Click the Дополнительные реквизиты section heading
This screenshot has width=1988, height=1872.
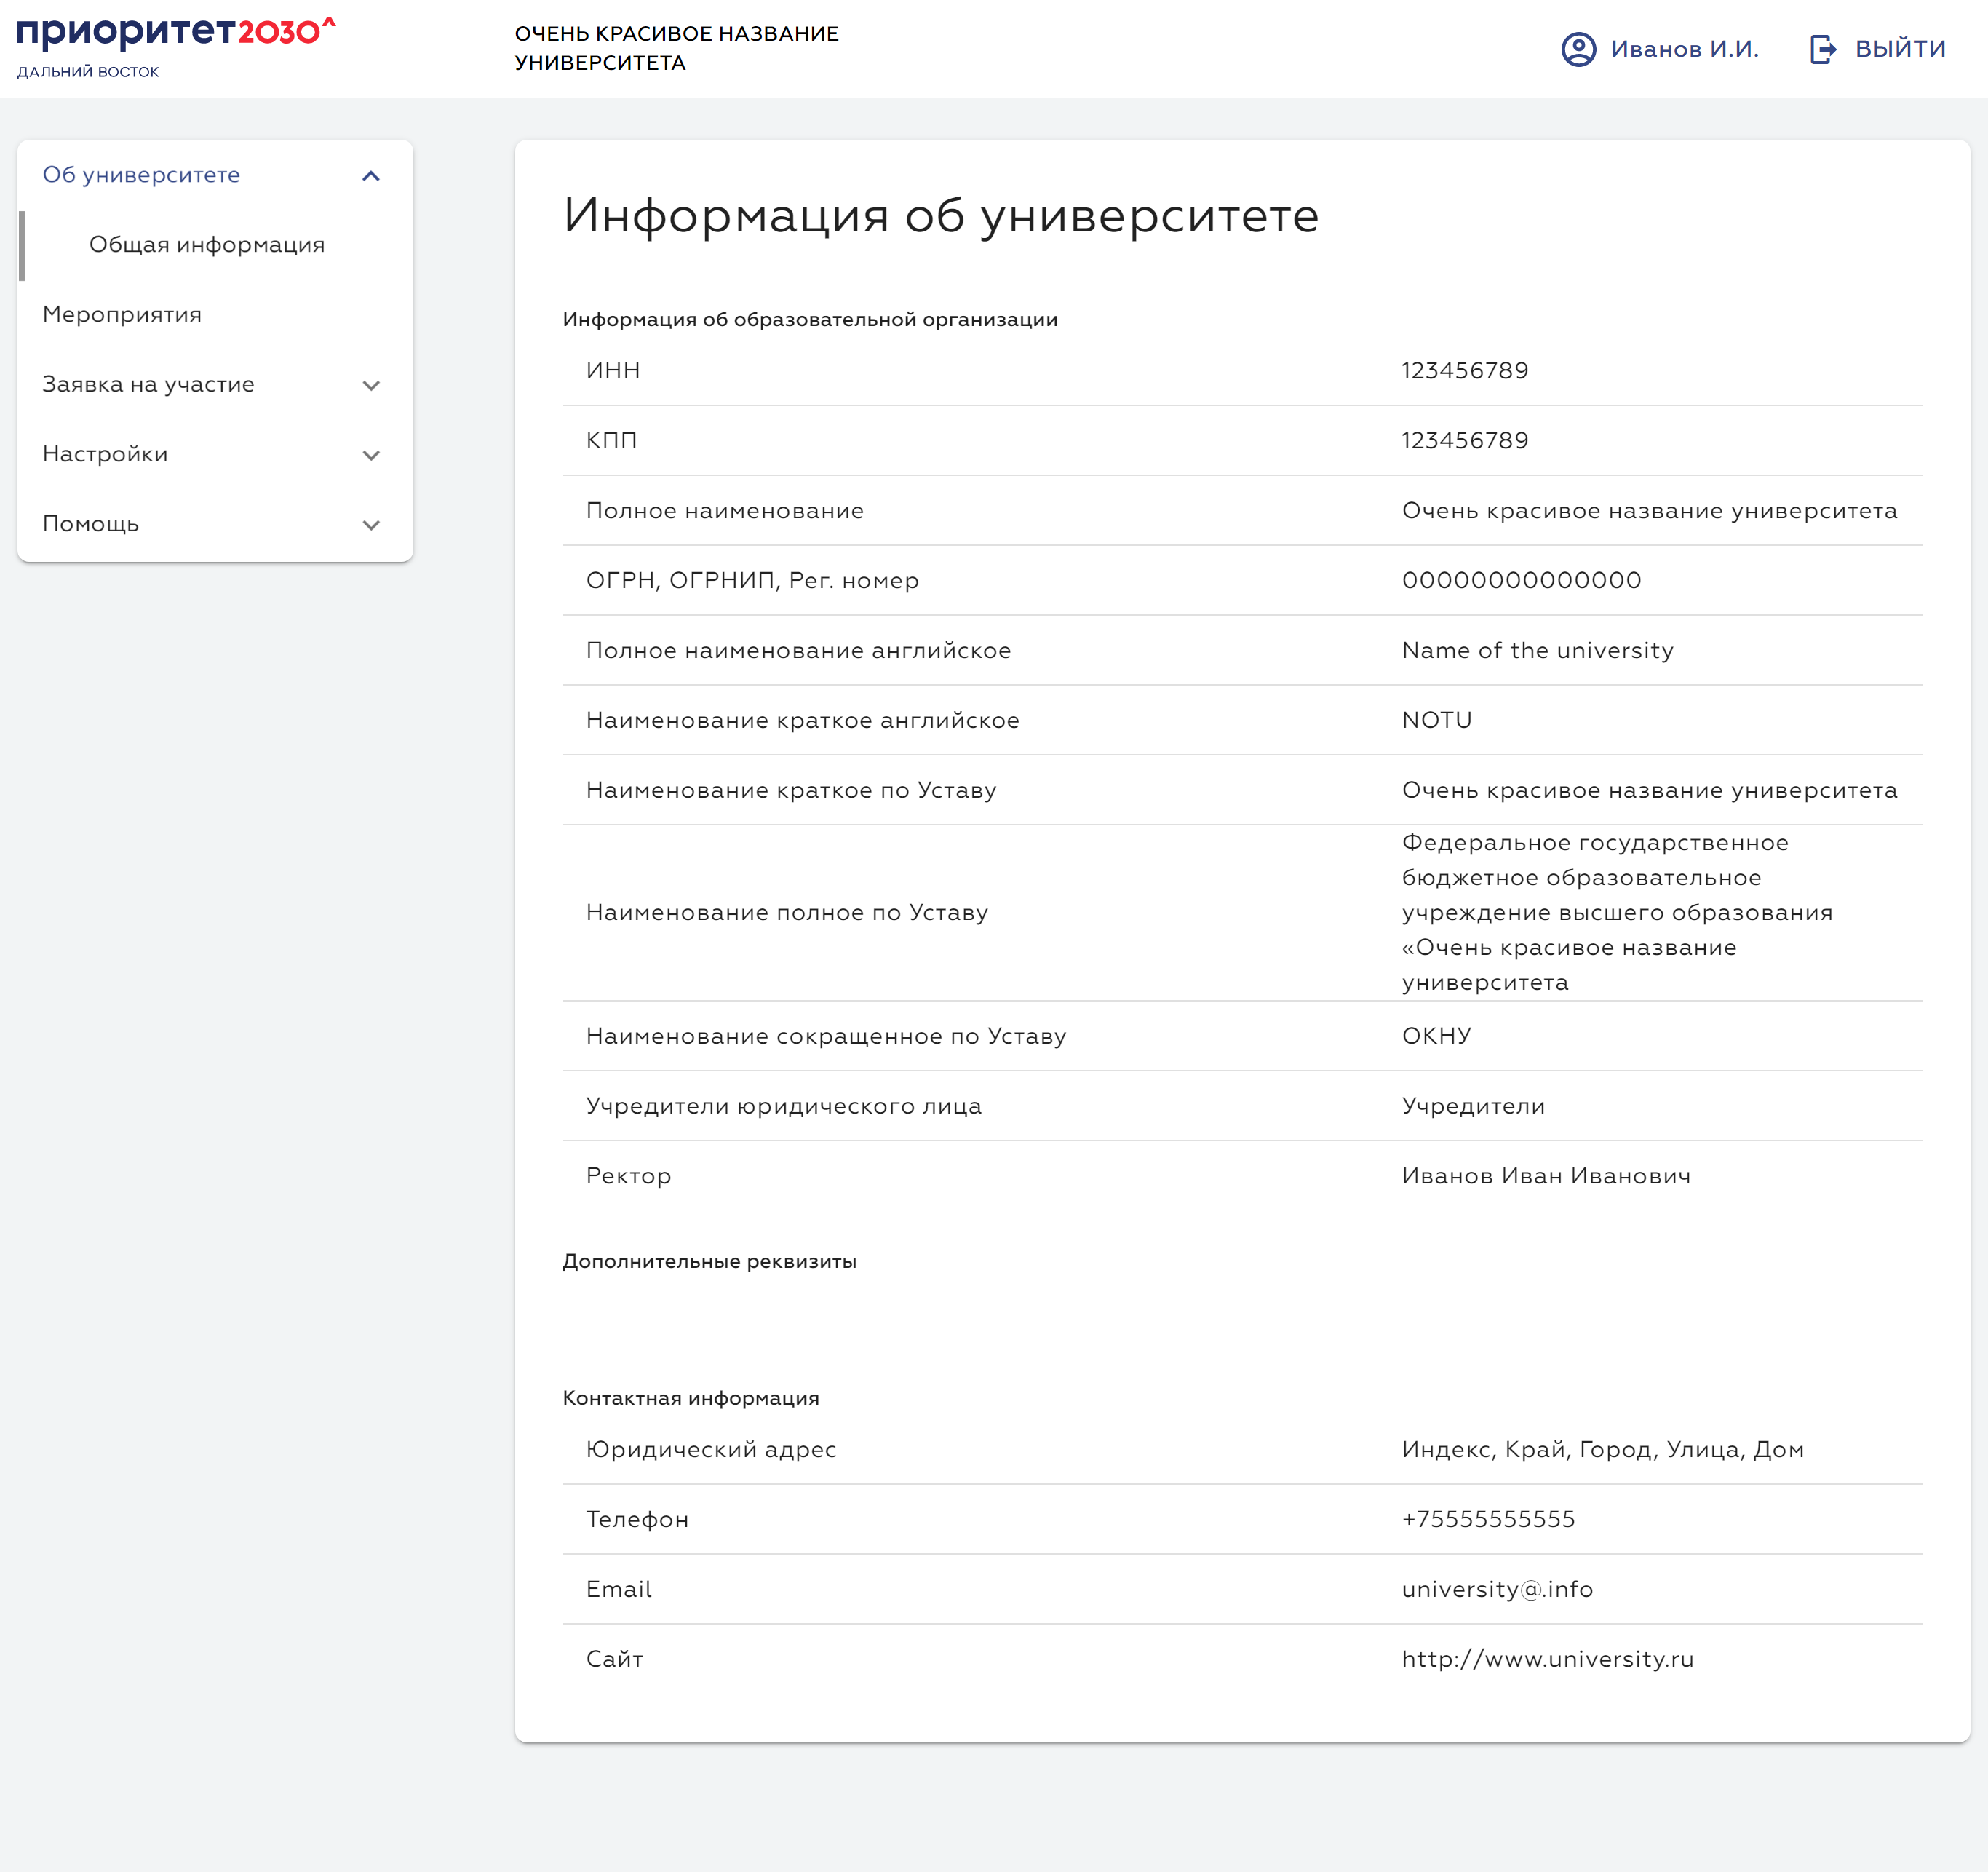709,1262
